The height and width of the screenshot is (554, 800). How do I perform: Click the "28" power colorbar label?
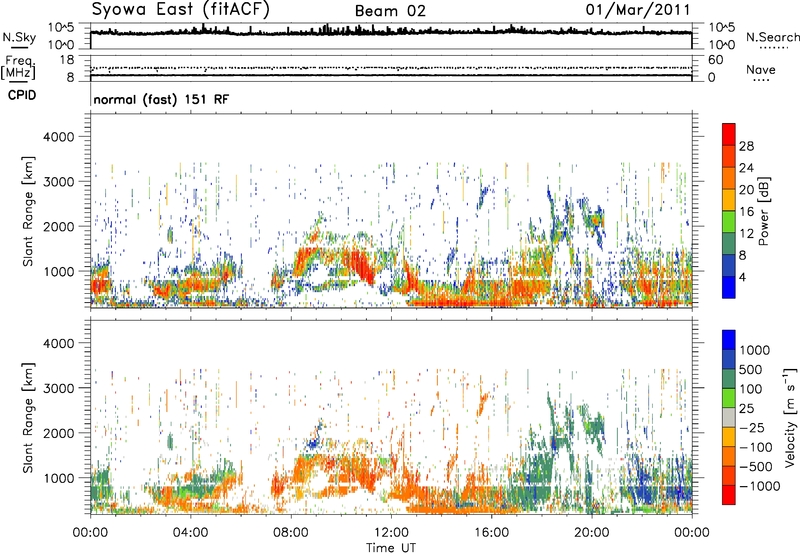tap(746, 146)
